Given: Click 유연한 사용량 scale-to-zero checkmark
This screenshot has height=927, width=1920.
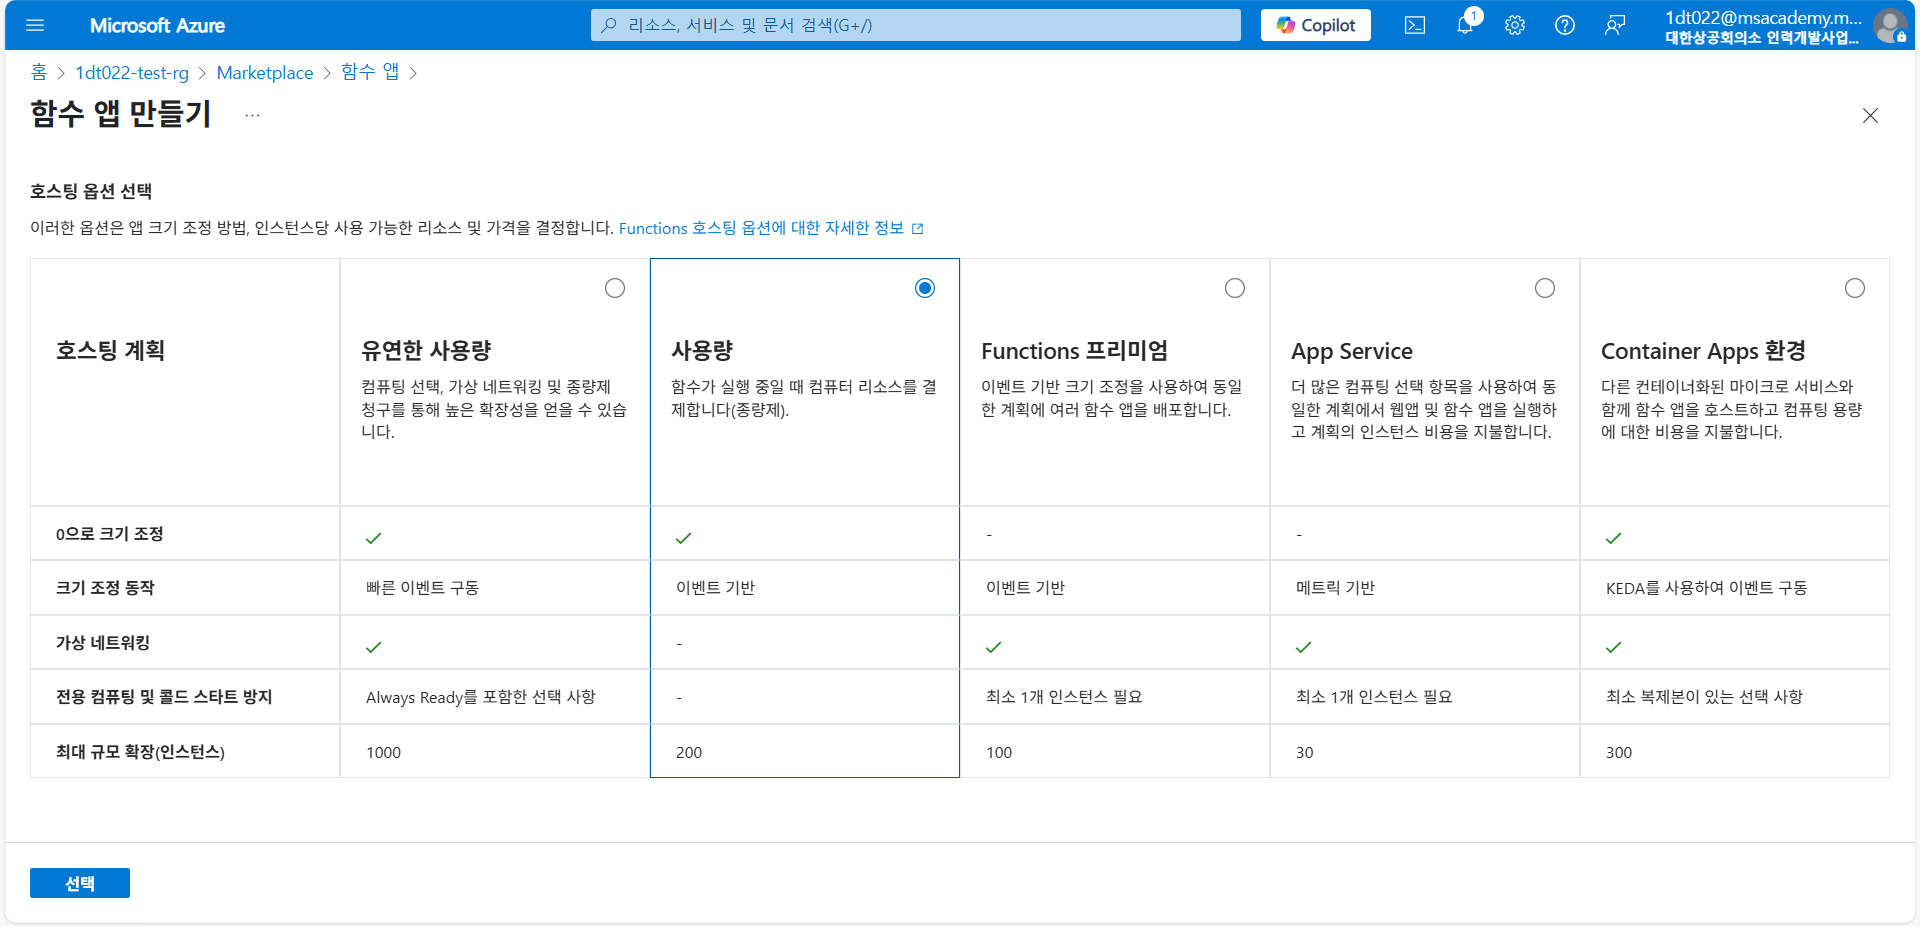Looking at the screenshot, I should [x=374, y=538].
